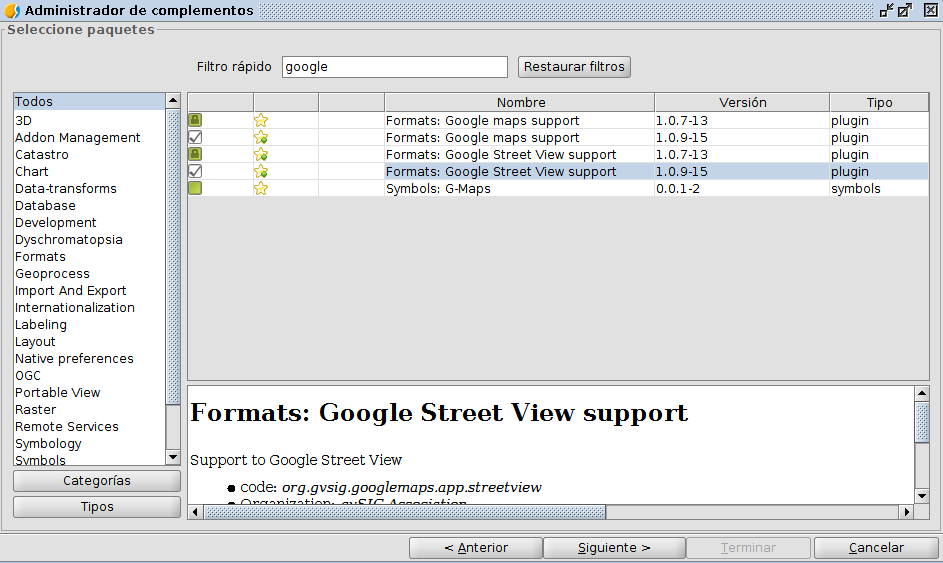This screenshot has width=943, height=563.
Task: Toggle checkbox for Google maps support 1.0.9-15
Action: [195, 137]
